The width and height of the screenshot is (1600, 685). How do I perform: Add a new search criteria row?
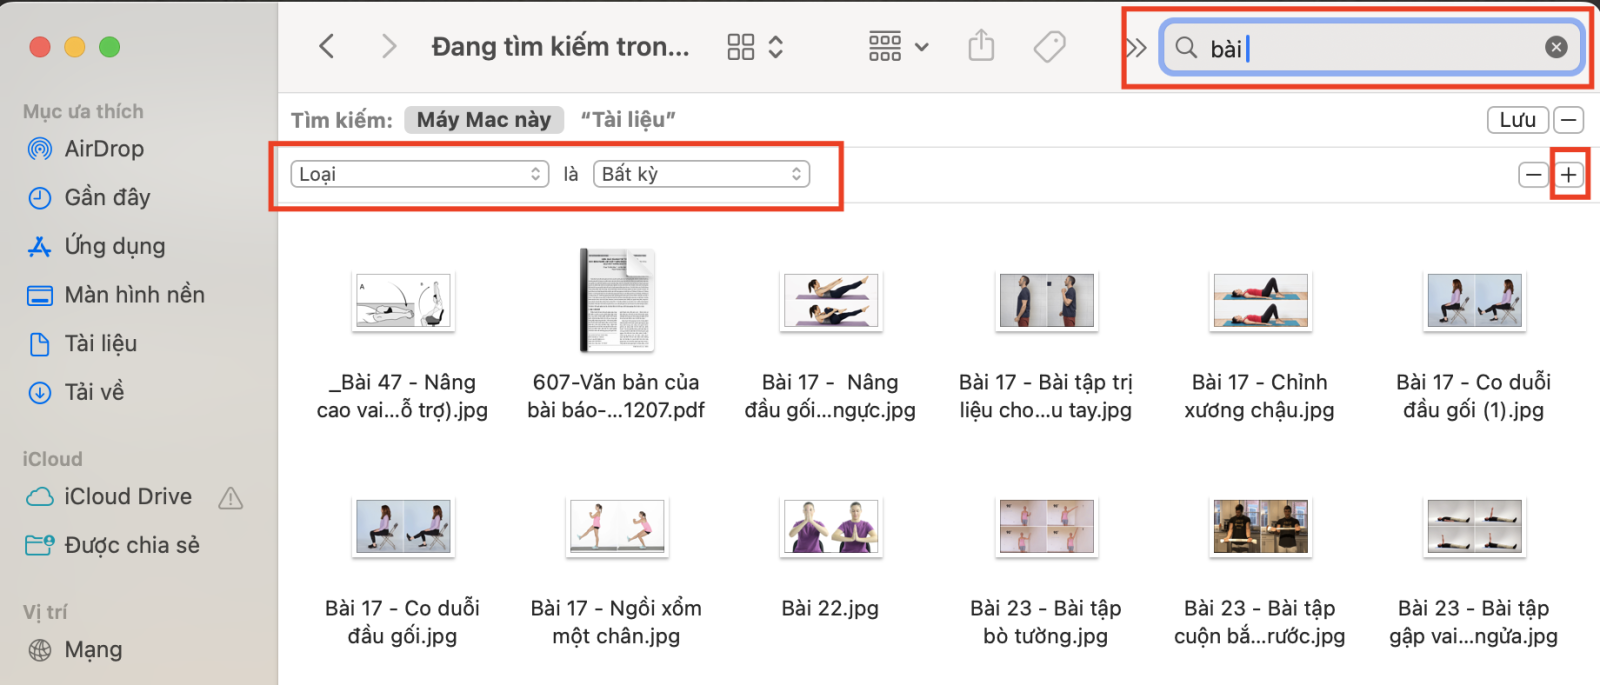1569,175
